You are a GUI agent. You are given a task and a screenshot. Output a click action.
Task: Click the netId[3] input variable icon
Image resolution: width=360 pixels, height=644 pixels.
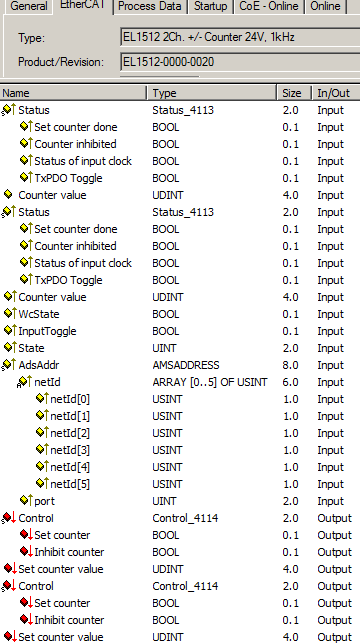coord(41,450)
